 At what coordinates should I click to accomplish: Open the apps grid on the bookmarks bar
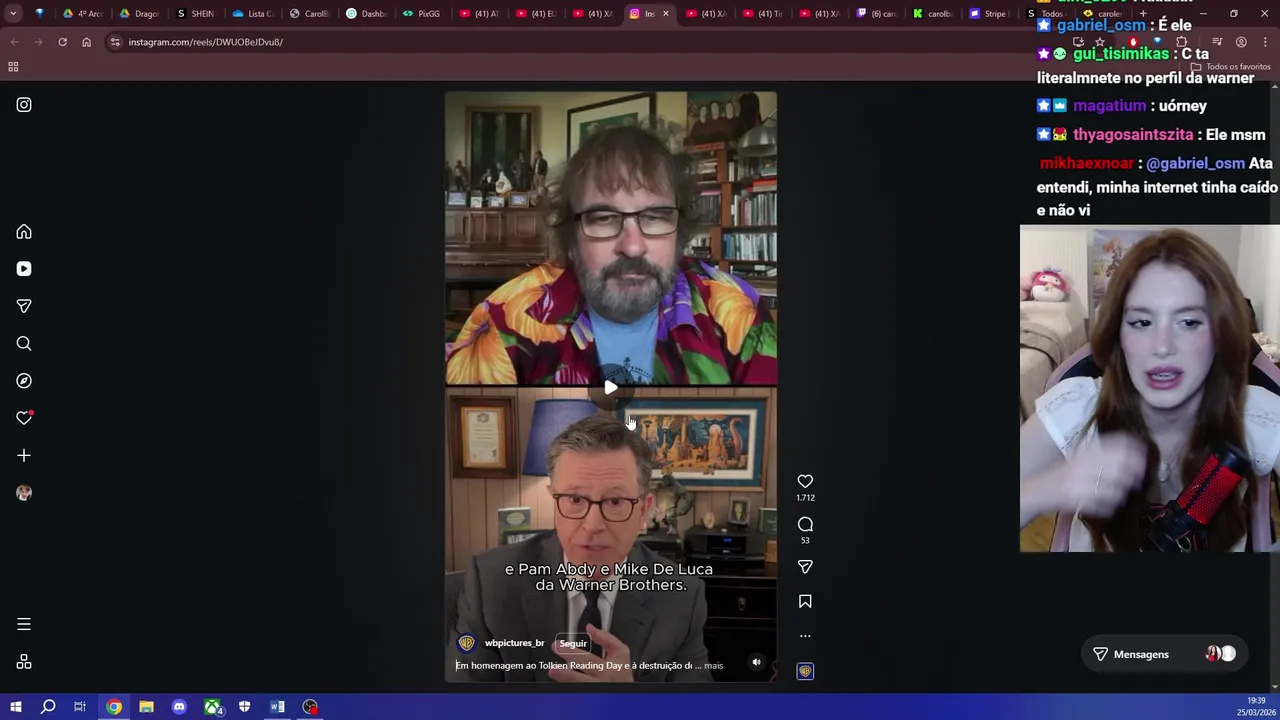click(x=13, y=67)
